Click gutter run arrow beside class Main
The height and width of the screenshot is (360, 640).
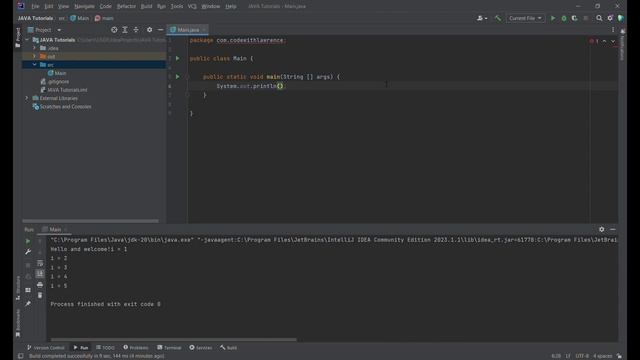(x=178, y=58)
